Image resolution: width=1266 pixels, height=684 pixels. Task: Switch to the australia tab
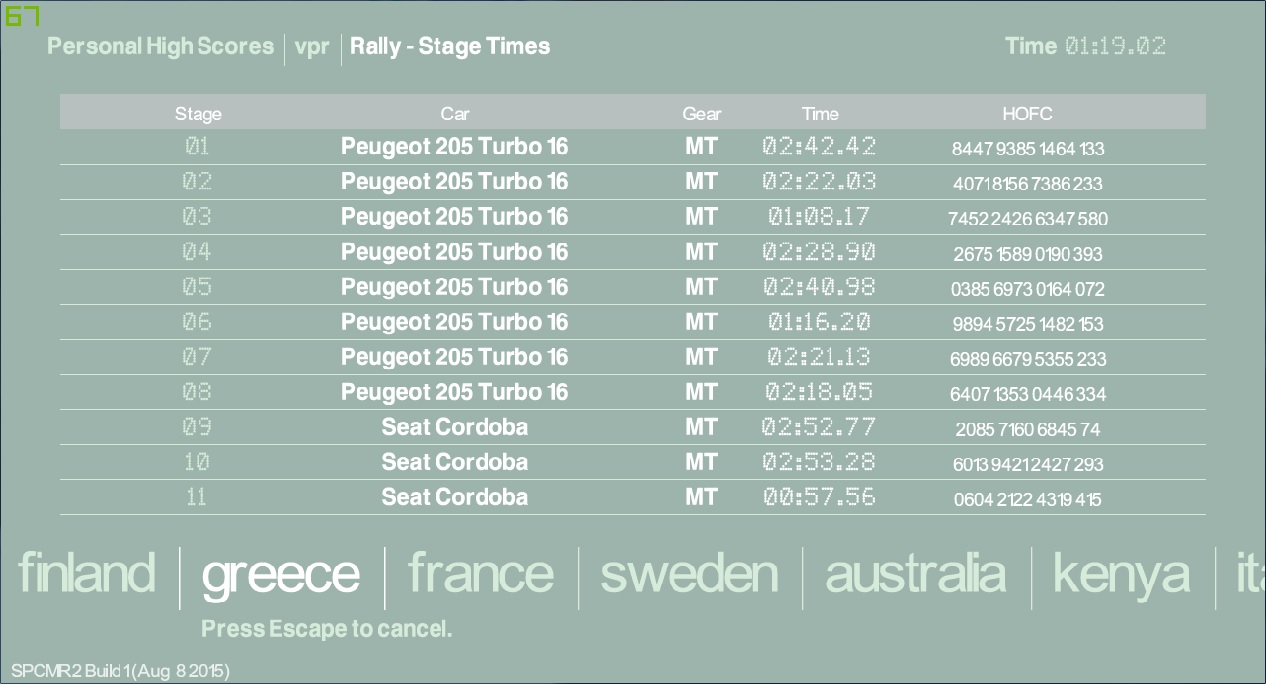[915, 574]
